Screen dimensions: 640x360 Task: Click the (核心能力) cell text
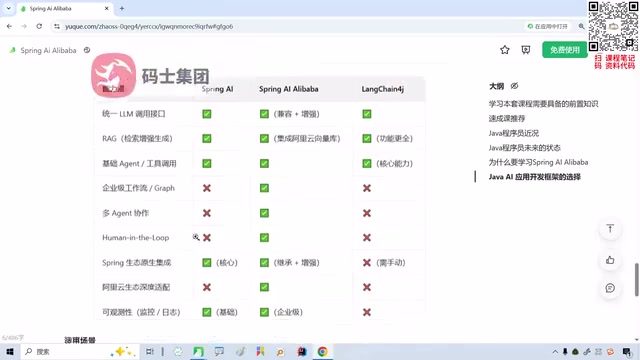point(394,164)
